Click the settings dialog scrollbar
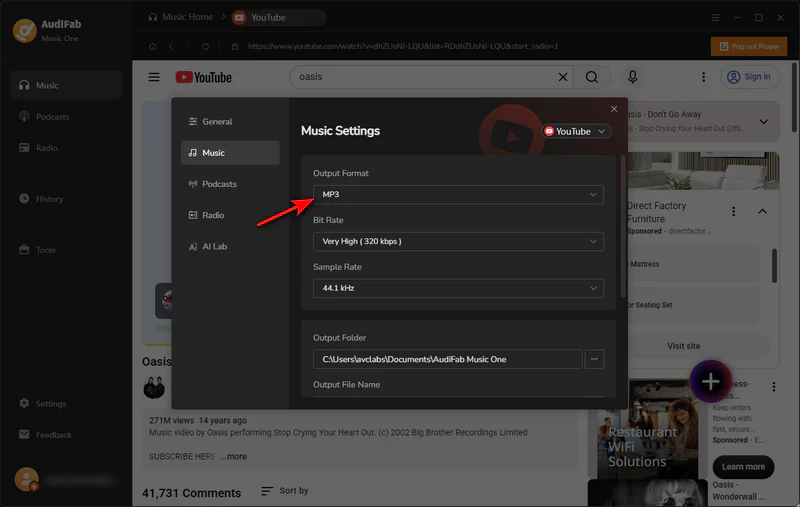The image size is (800, 507). tap(622, 227)
